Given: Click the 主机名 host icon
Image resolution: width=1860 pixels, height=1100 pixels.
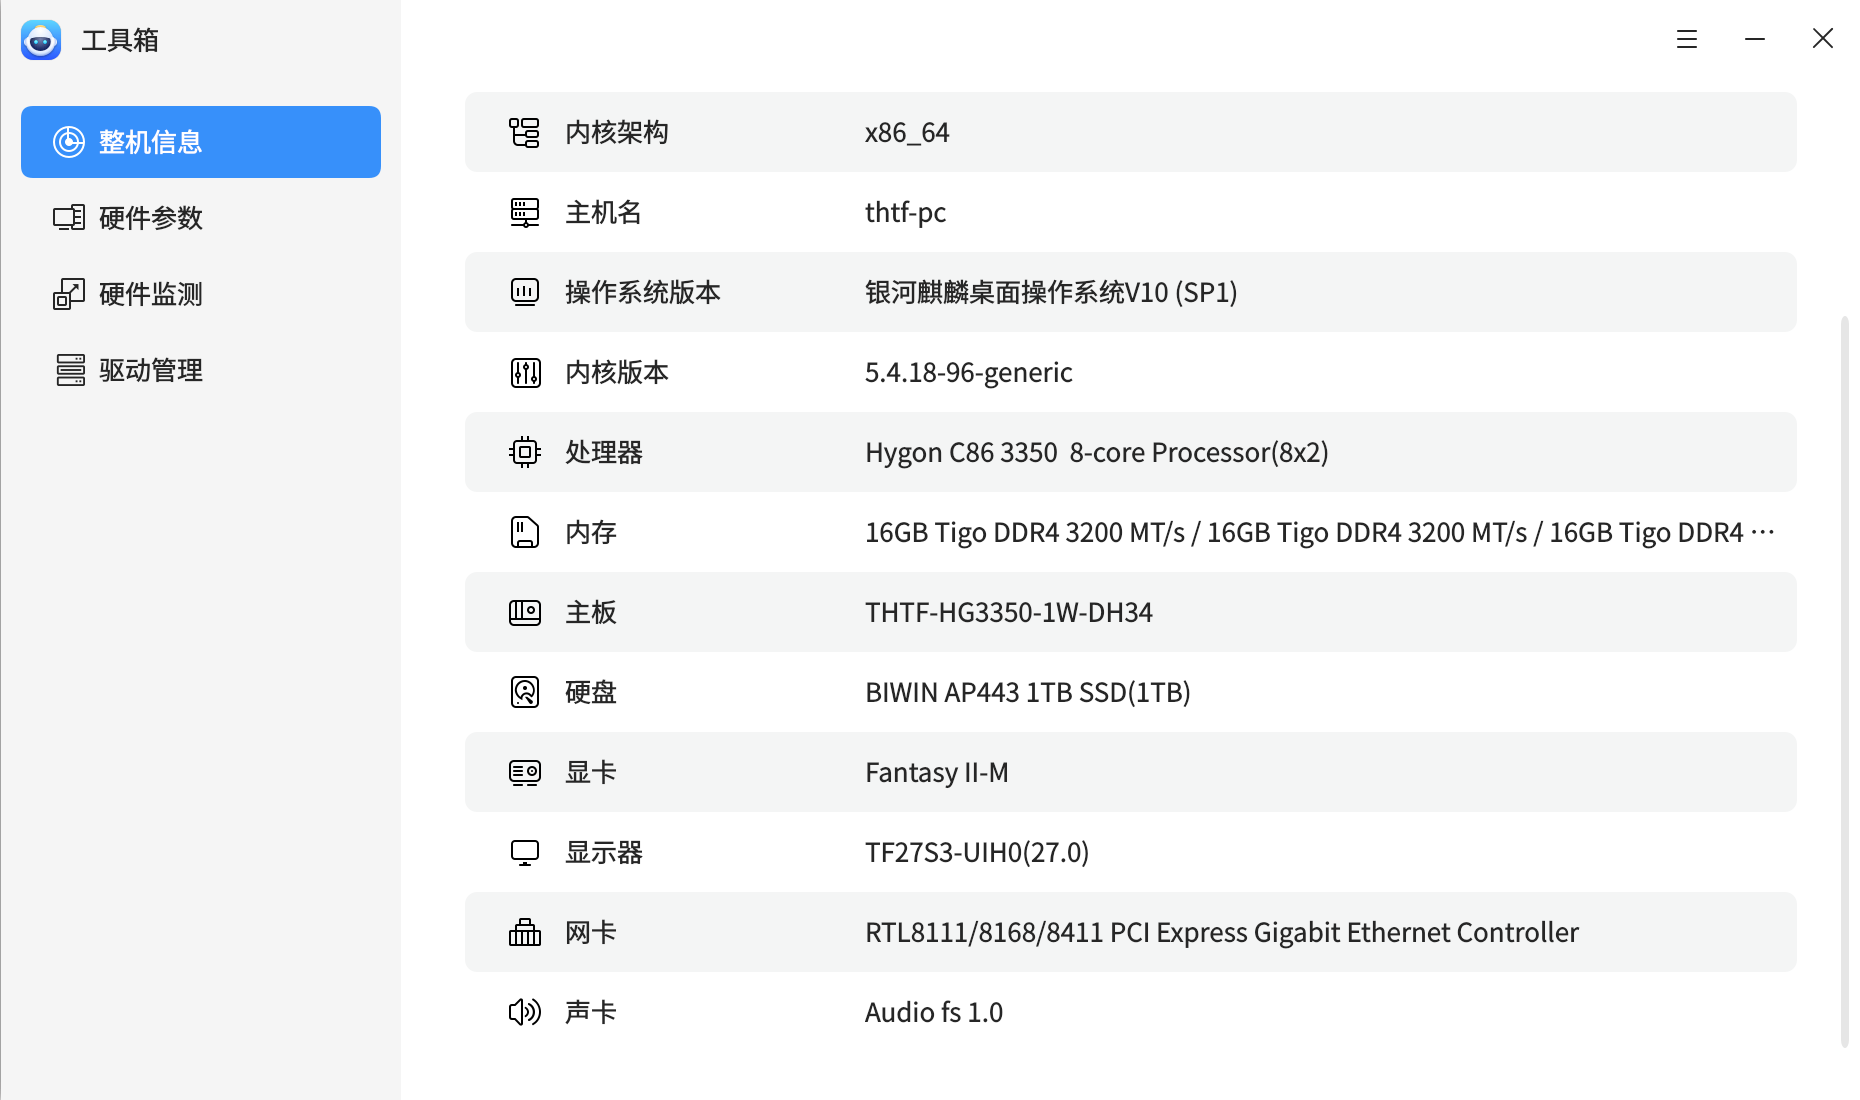Looking at the screenshot, I should click(x=524, y=212).
